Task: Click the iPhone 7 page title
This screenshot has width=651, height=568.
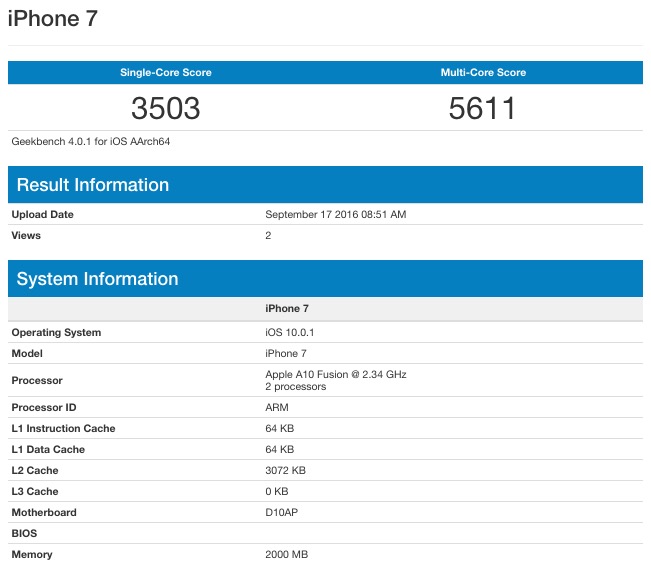Action: (53, 19)
